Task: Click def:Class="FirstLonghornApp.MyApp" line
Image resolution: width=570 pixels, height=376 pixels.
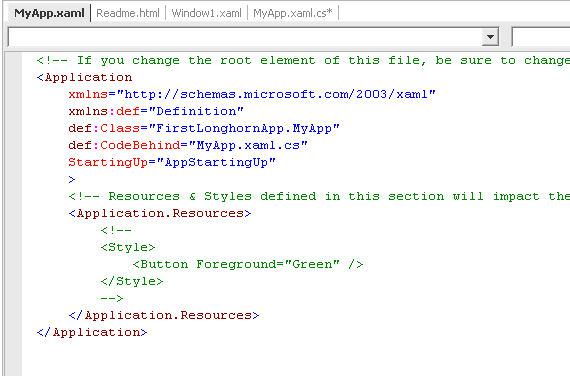Action: 204,128
